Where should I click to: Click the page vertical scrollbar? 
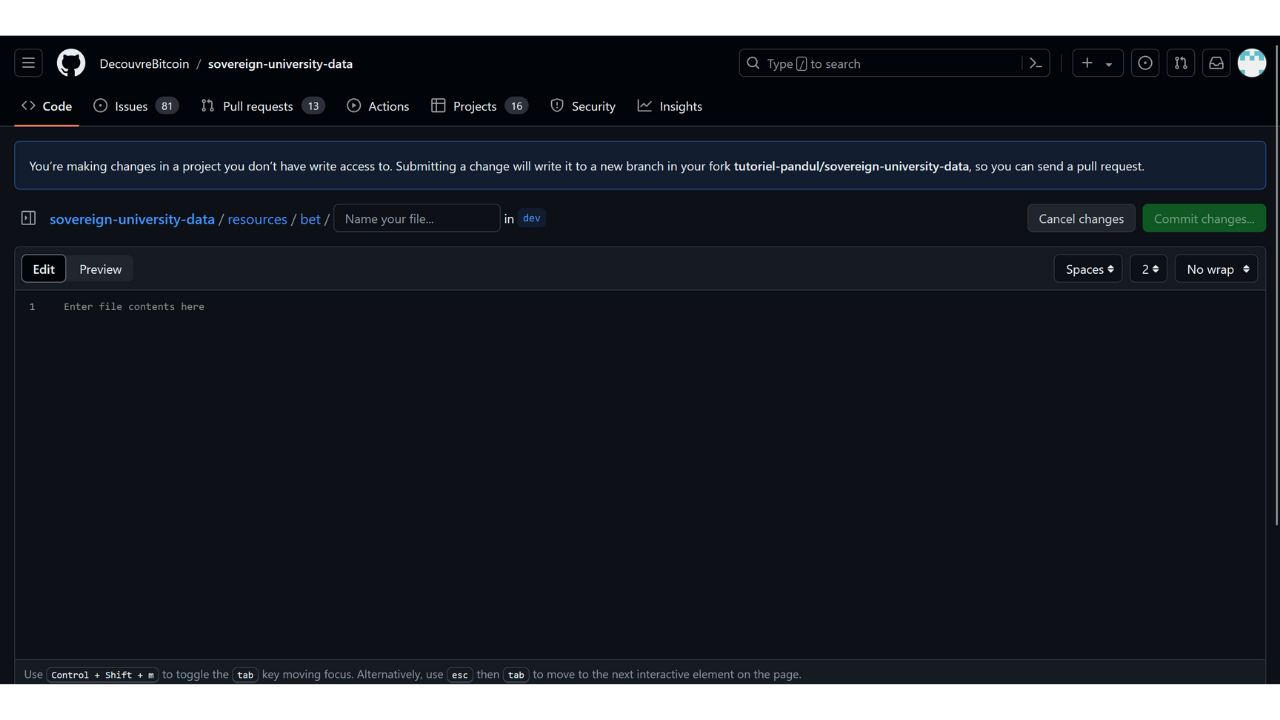[1275, 300]
